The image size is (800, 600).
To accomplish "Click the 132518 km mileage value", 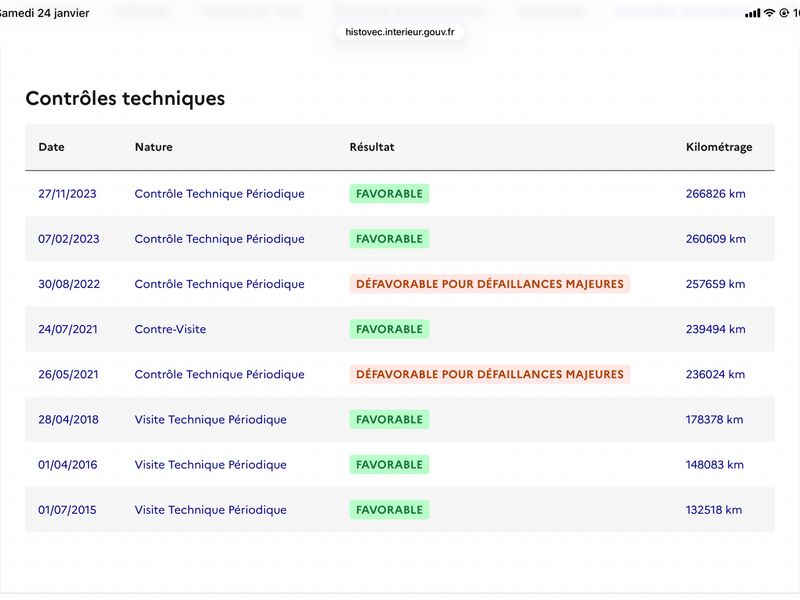I will (x=714, y=510).
